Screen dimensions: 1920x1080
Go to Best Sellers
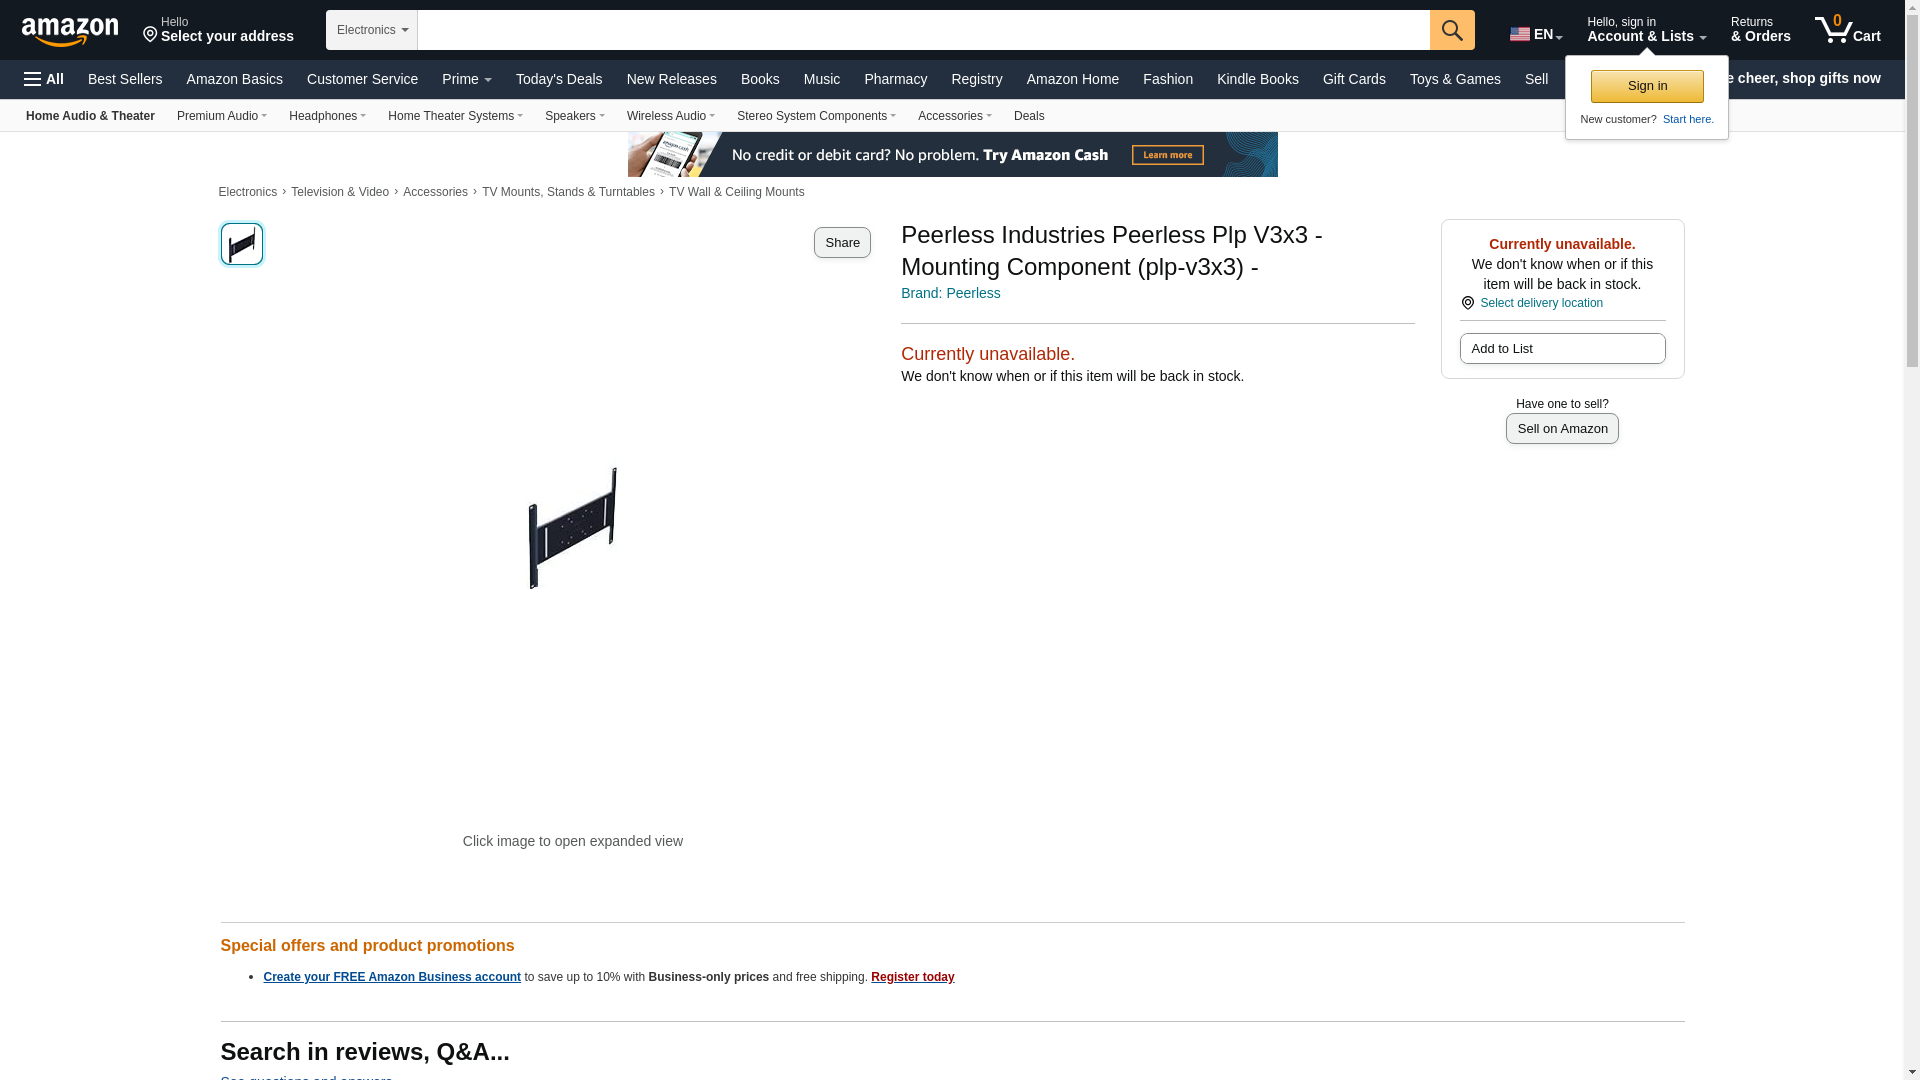click(125, 79)
